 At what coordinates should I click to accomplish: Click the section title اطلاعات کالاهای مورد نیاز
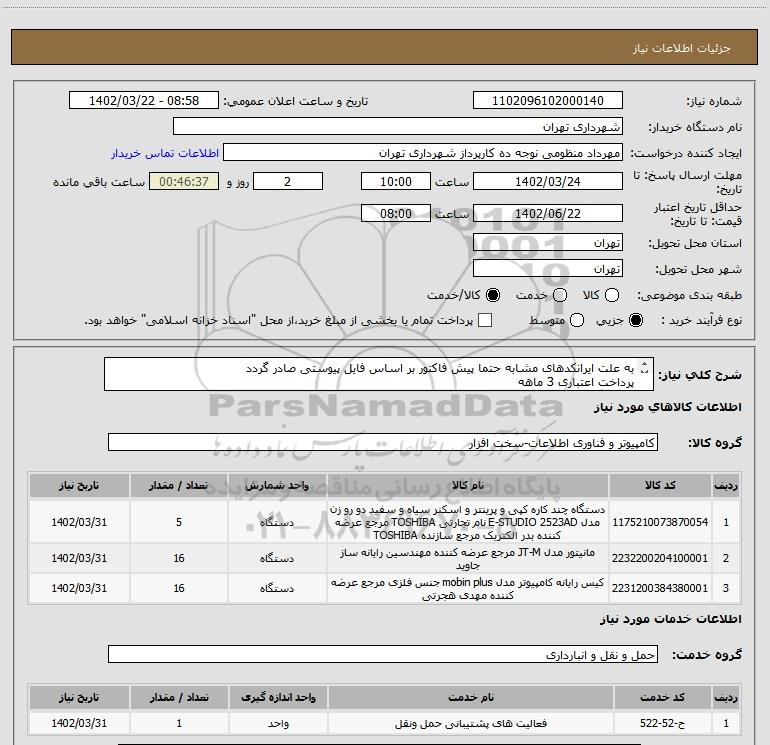point(668,407)
